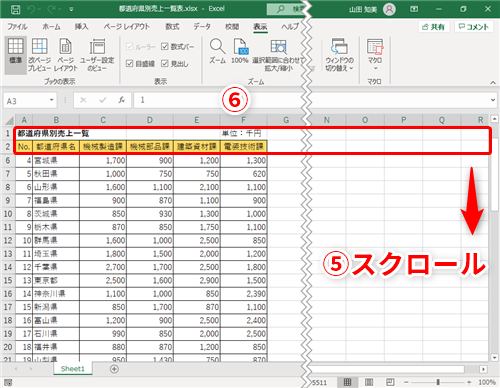500x388 pixels.
Task: Collapse the ribbon with chevron
Action: (493, 82)
